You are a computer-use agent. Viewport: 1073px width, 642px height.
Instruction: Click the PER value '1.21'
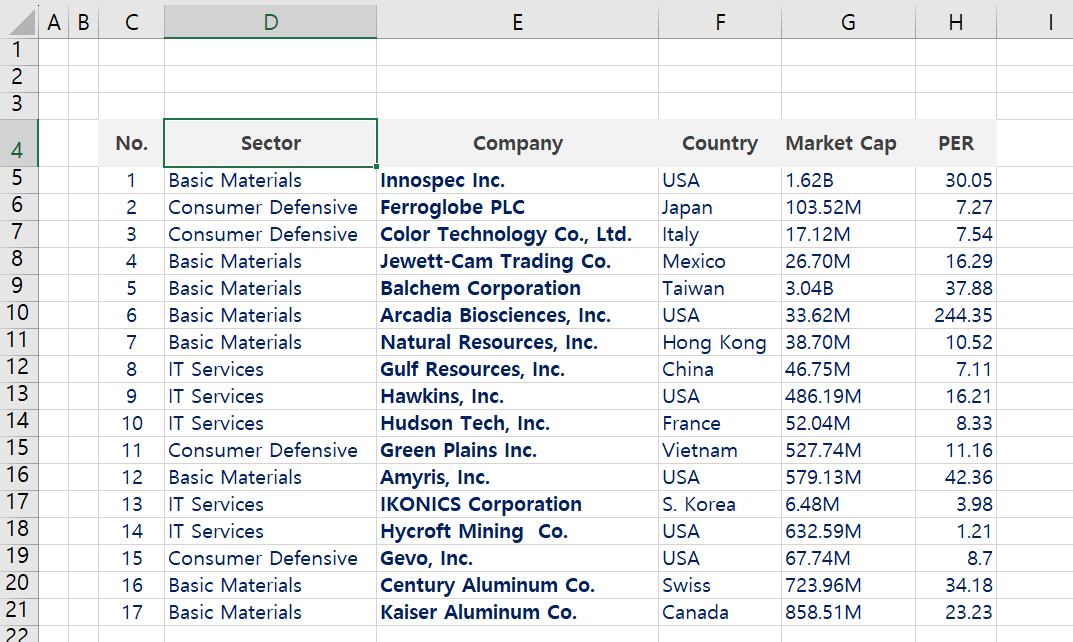click(956, 531)
